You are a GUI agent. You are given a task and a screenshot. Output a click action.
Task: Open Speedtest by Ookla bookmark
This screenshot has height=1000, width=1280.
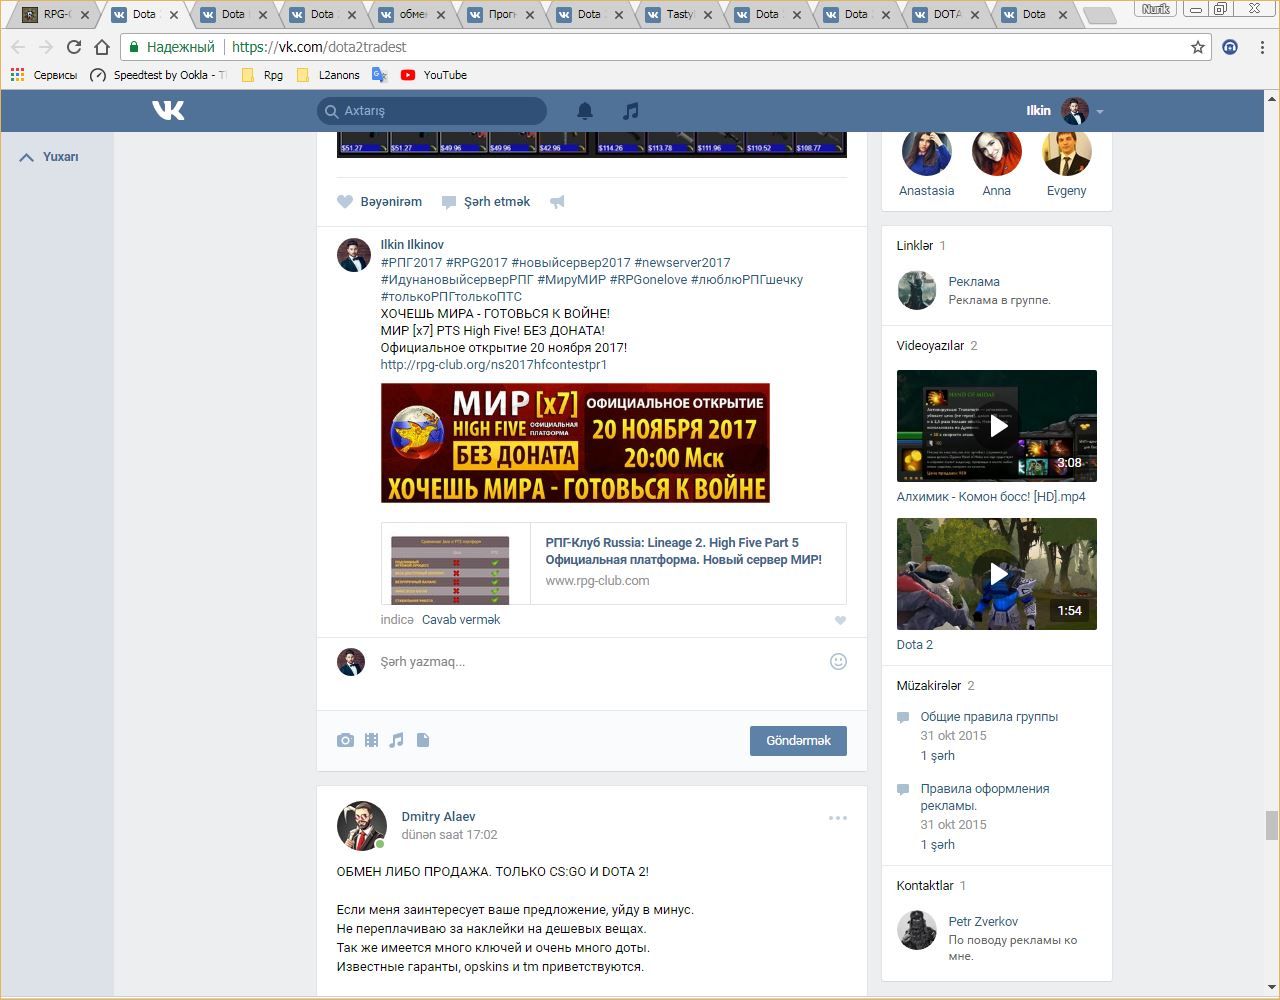coord(158,75)
